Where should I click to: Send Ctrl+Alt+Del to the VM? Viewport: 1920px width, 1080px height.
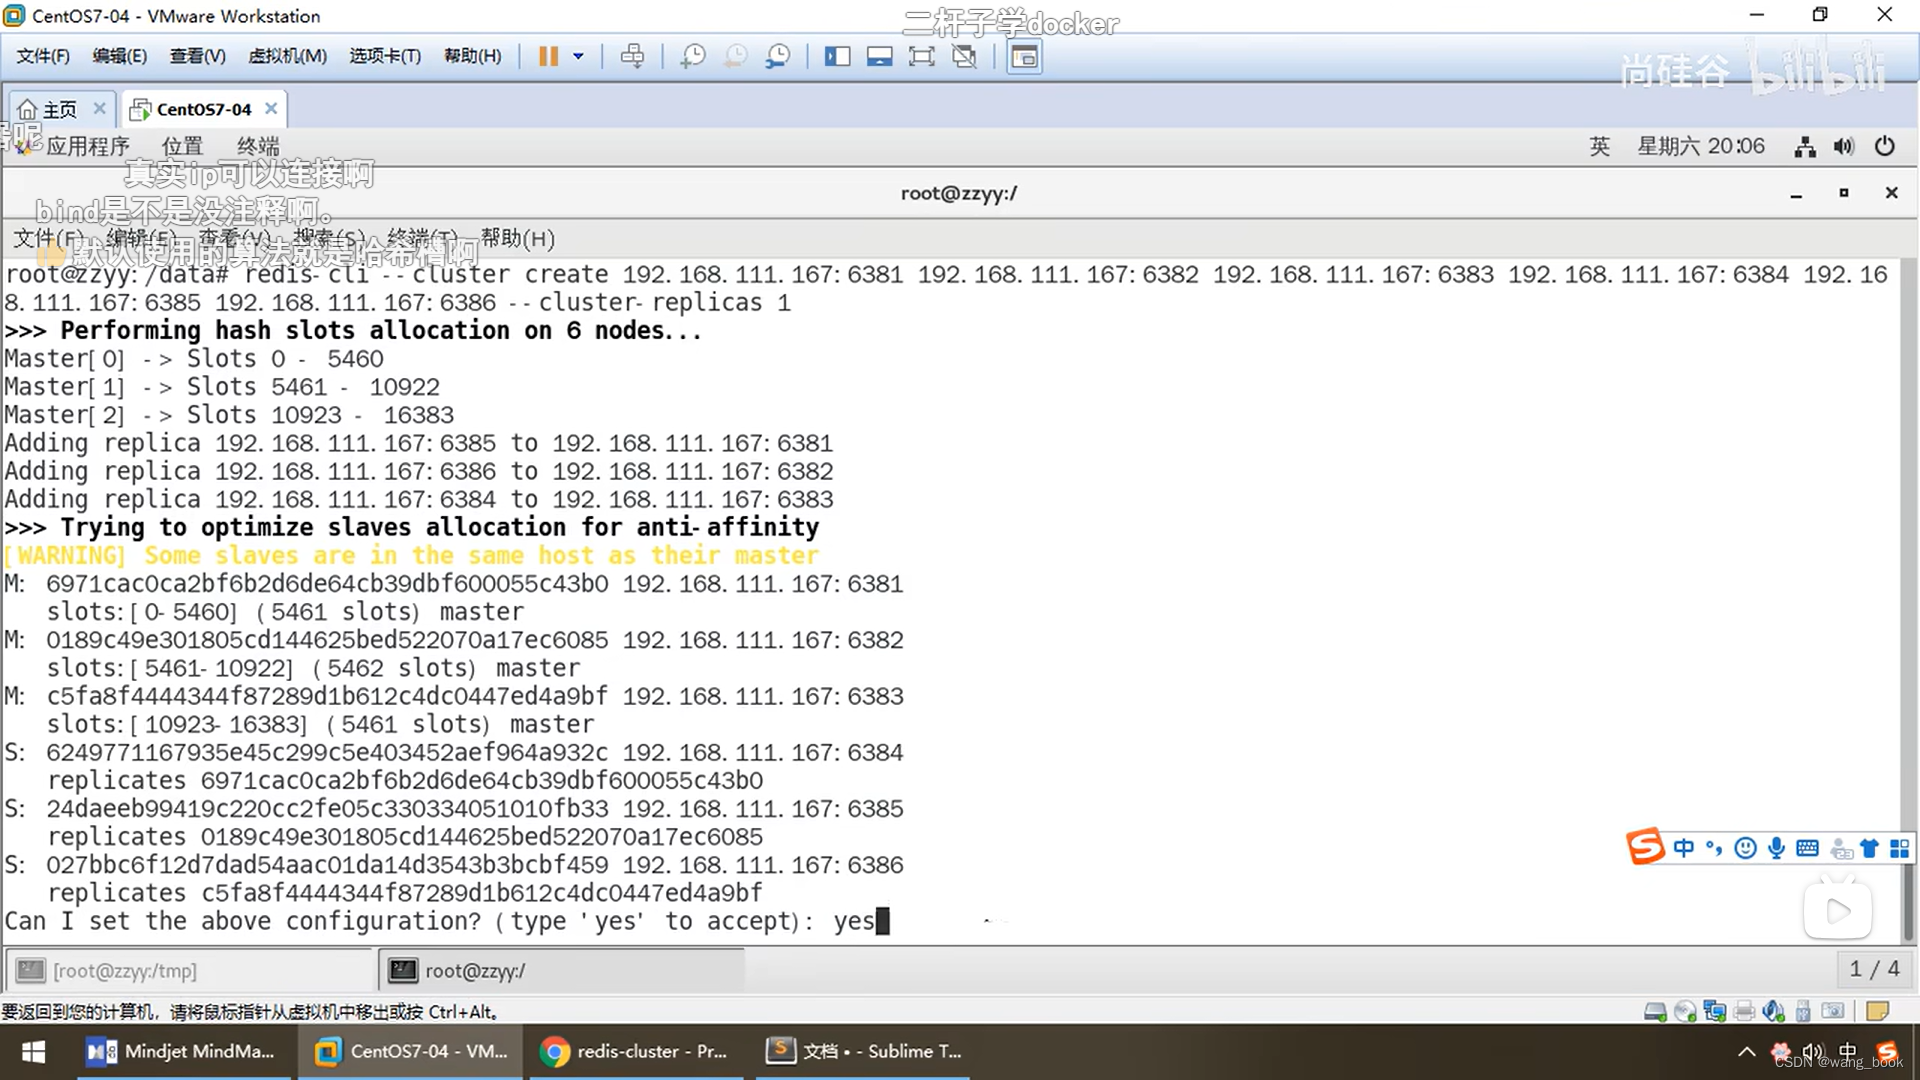coord(632,56)
